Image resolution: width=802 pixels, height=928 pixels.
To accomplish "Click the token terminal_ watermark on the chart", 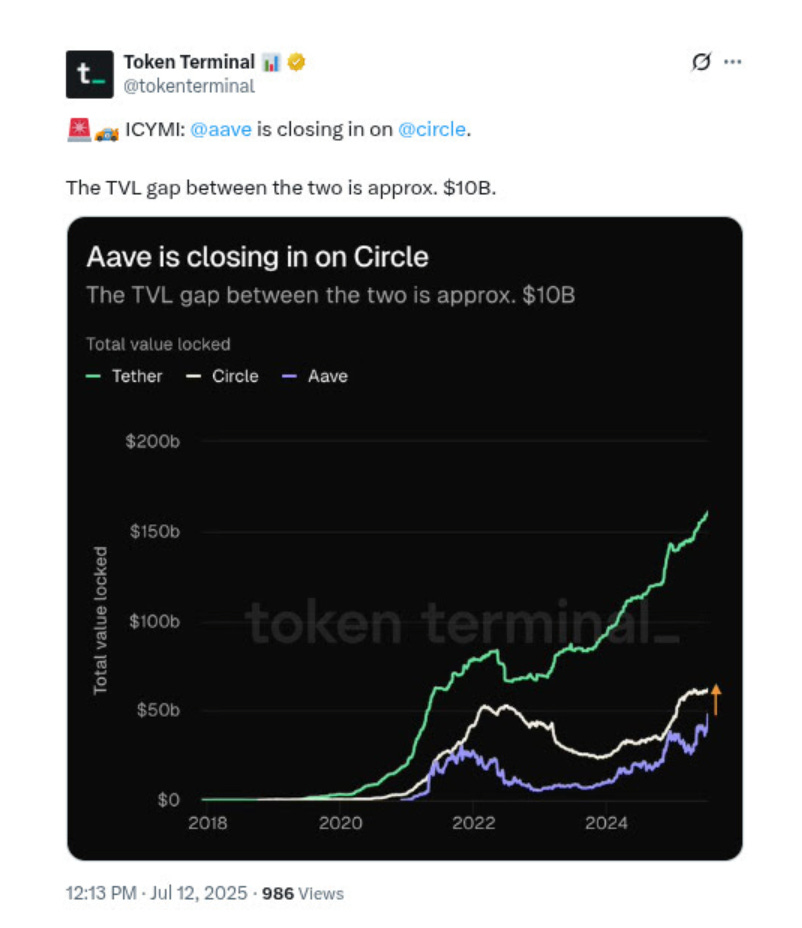I will tap(461, 623).
